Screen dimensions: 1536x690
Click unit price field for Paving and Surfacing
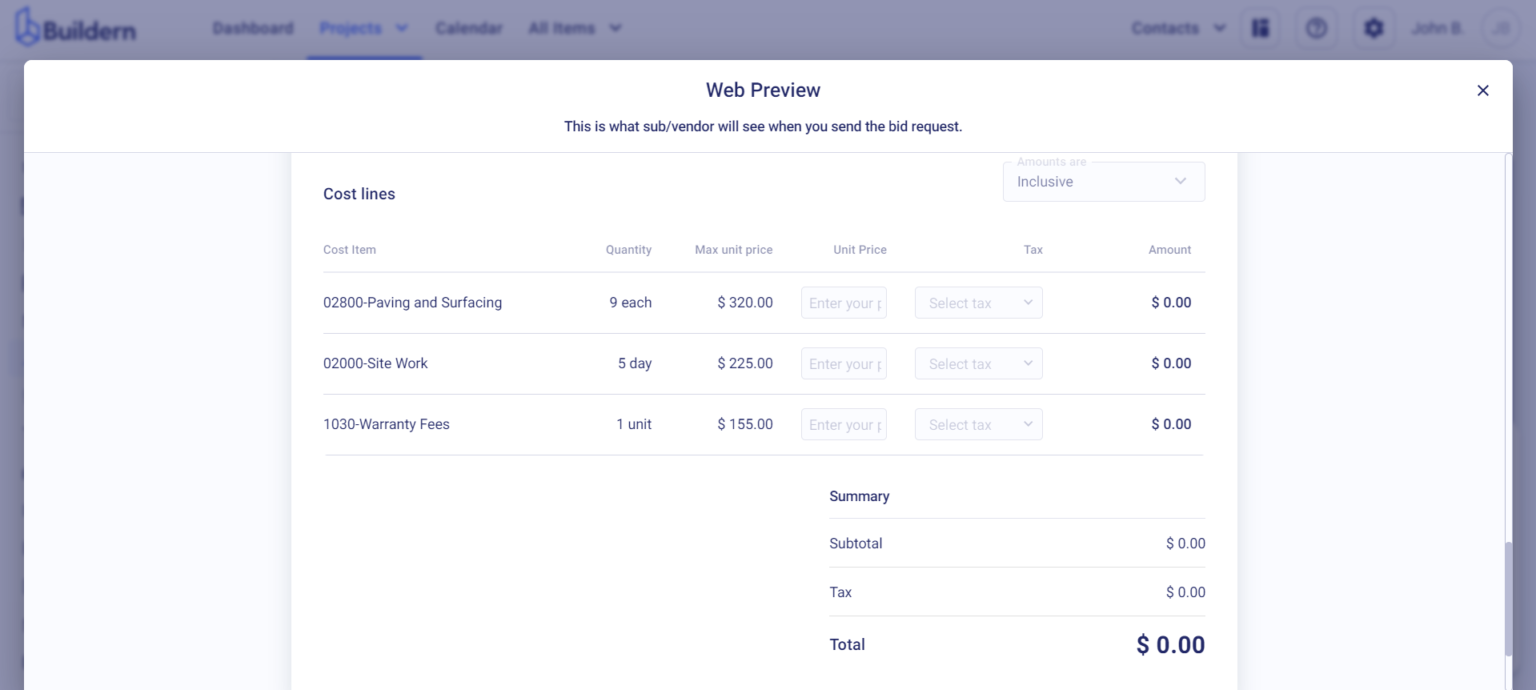tap(843, 302)
